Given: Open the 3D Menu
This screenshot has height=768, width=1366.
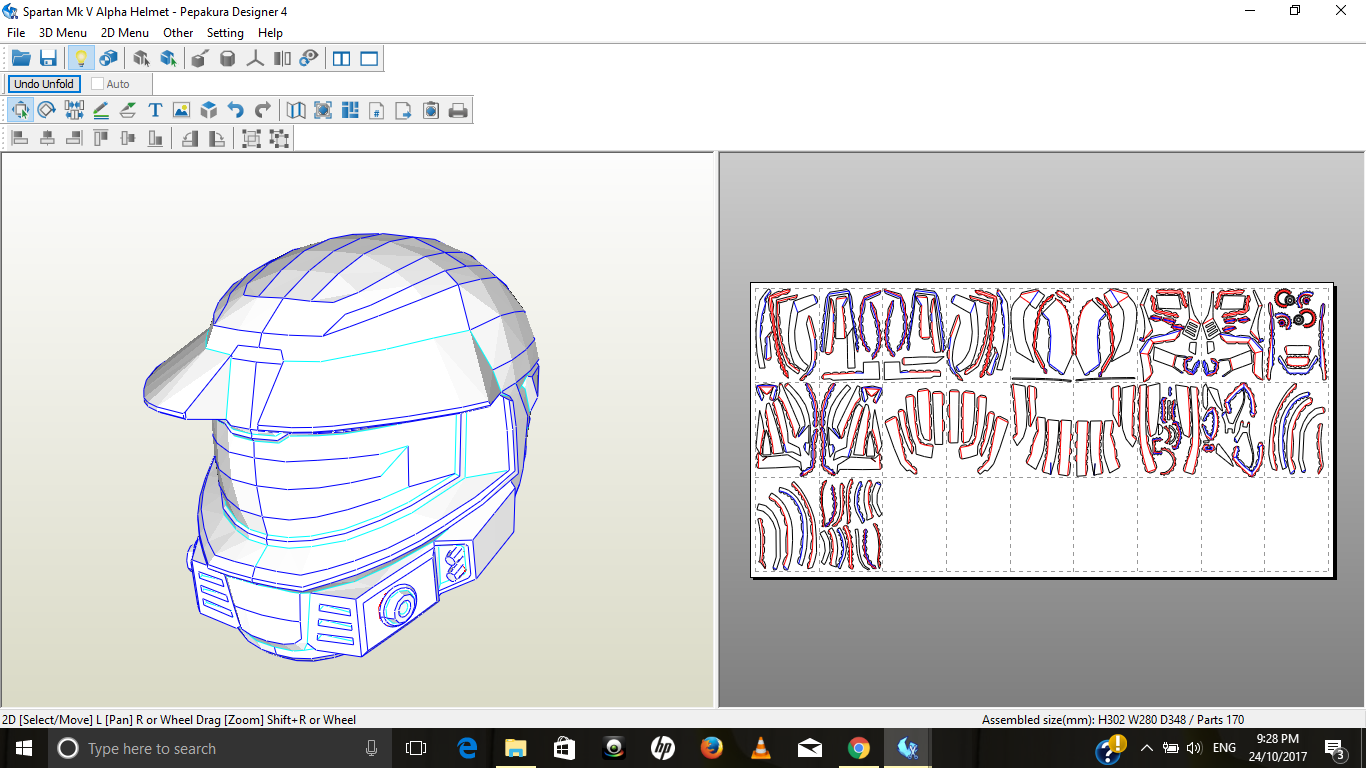Looking at the screenshot, I should [x=63, y=33].
